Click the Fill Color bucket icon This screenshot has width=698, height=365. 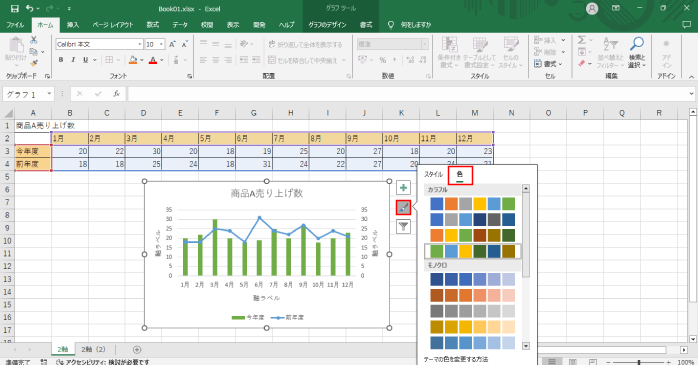coord(133,60)
